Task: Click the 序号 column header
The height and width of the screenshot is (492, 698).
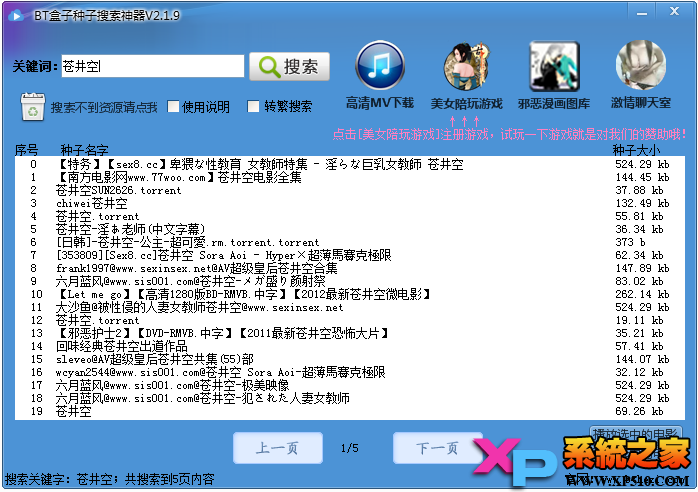Action: [26, 150]
